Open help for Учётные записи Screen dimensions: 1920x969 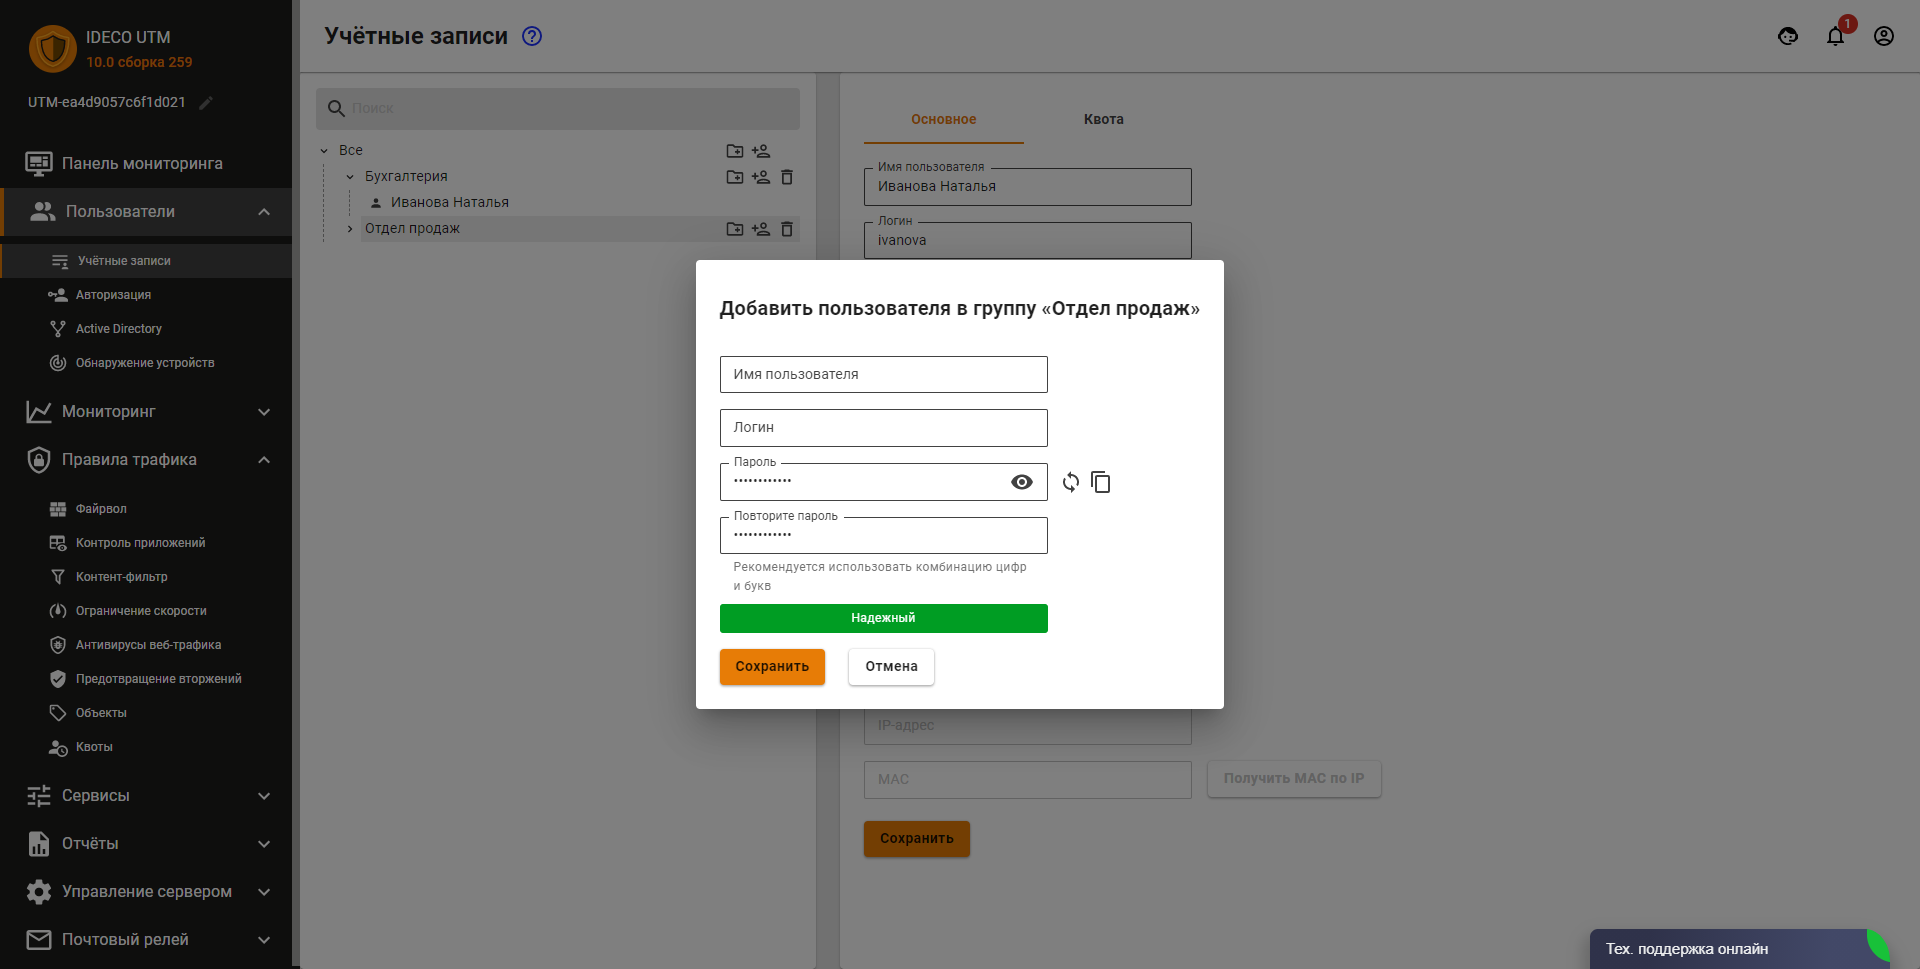[x=532, y=36]
